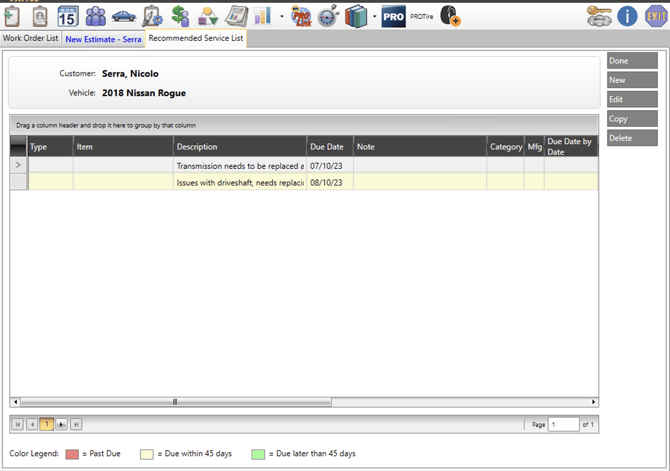Switch to the Work Order List tab
This screenshot has height=471, width=670.
(30, 38)
